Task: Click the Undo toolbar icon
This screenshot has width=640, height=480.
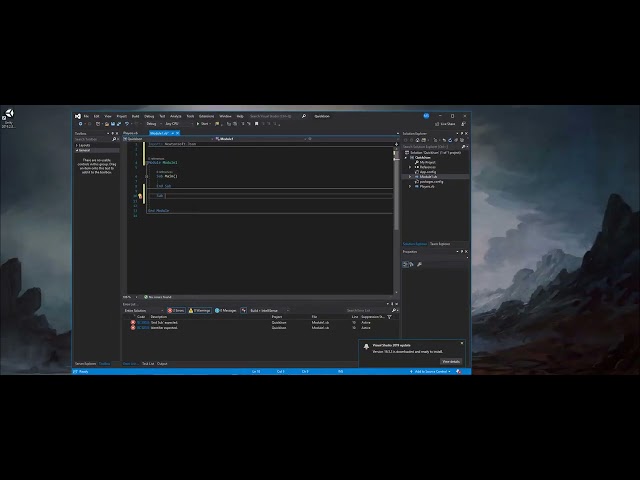Action: pyautogui.click(x=127, y=124)
